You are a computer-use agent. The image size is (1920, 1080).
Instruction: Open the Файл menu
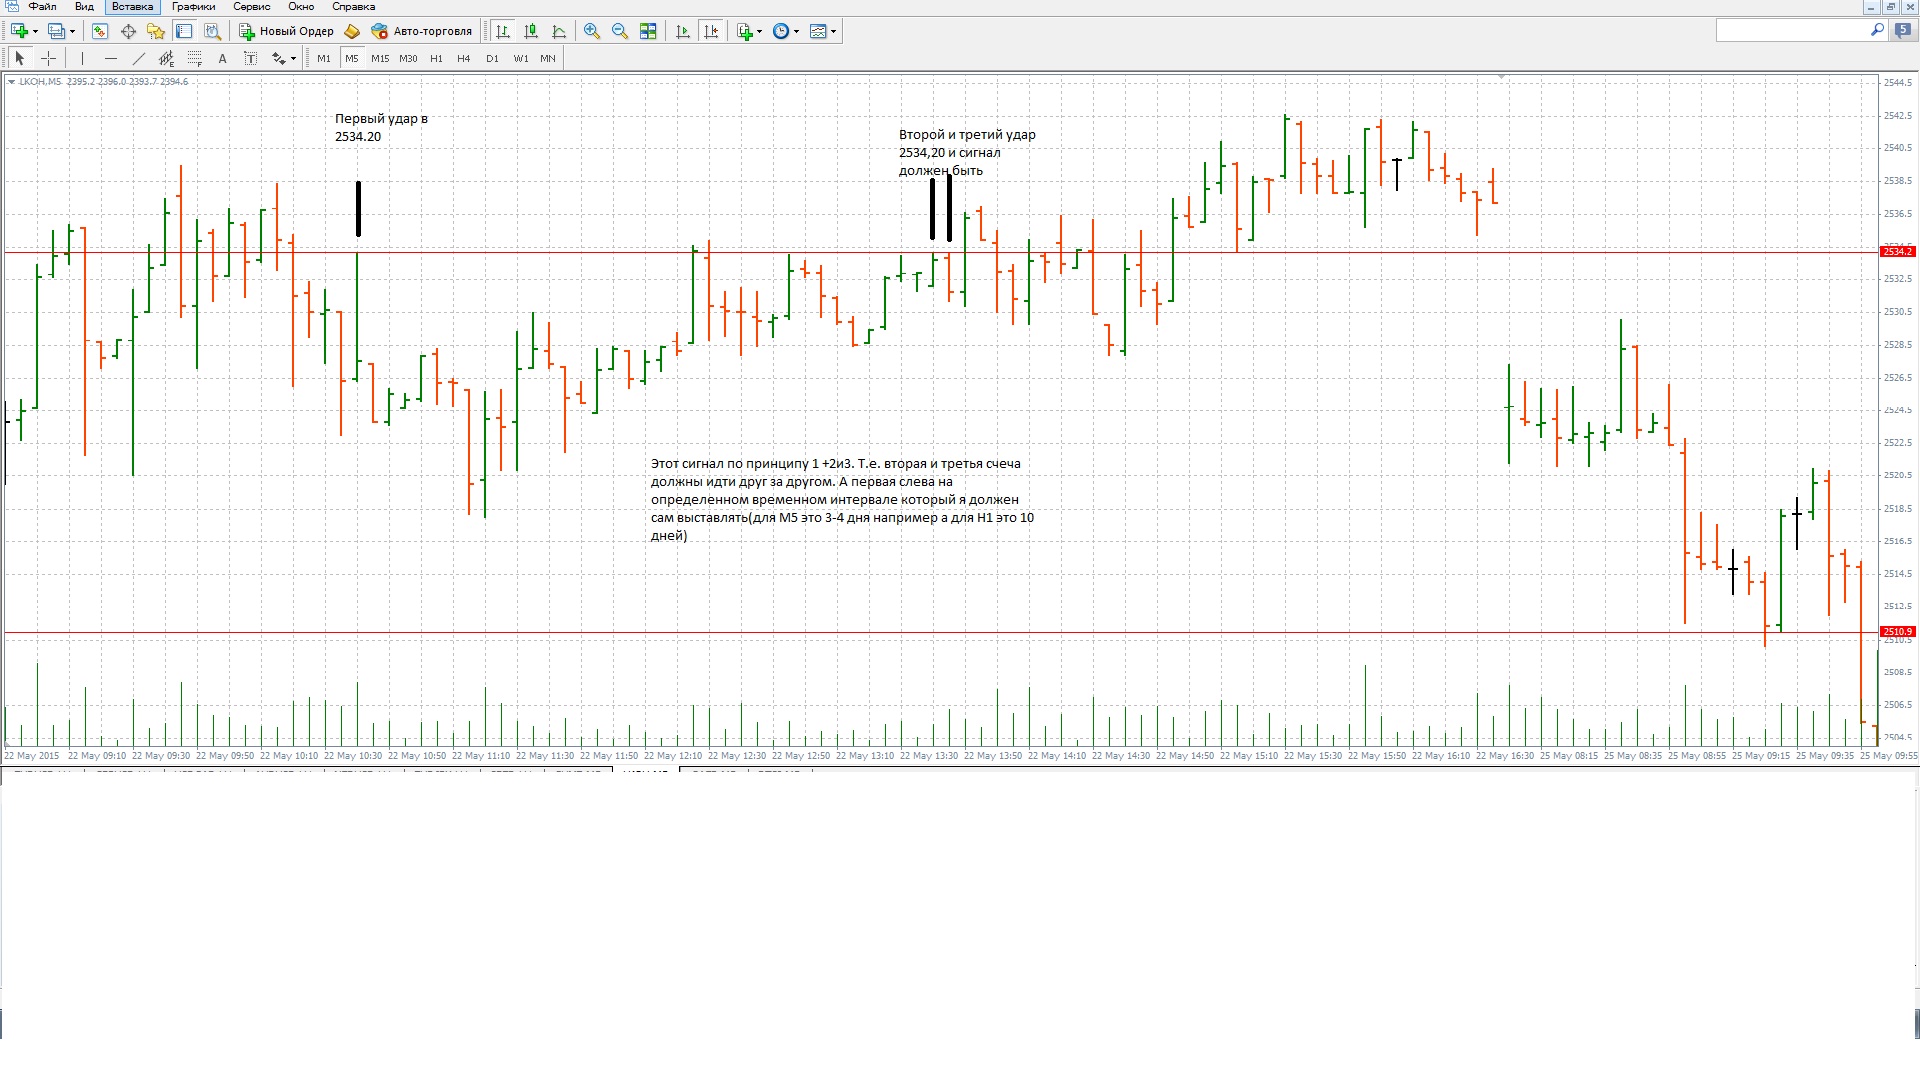point(42,6)
